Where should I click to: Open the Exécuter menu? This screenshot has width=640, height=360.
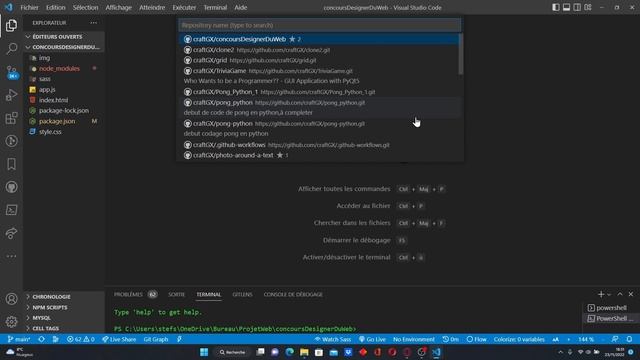coord(184,7)
